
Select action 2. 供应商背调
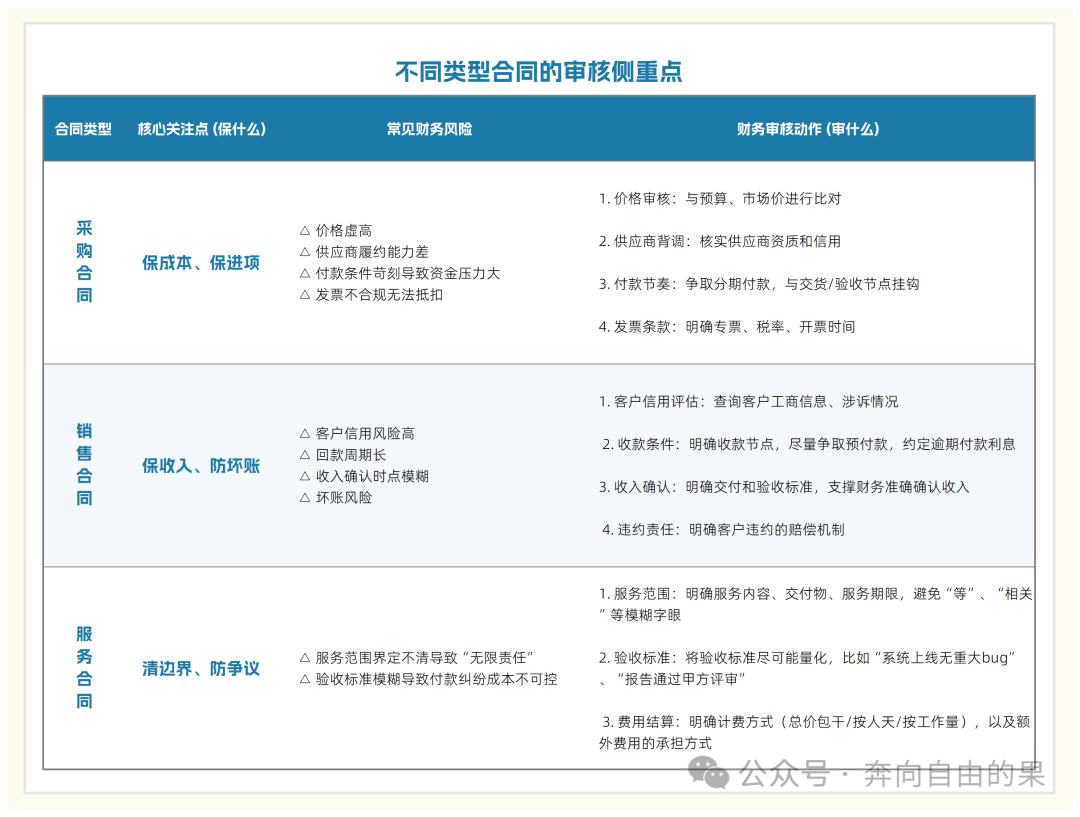[x=720, y=242]
